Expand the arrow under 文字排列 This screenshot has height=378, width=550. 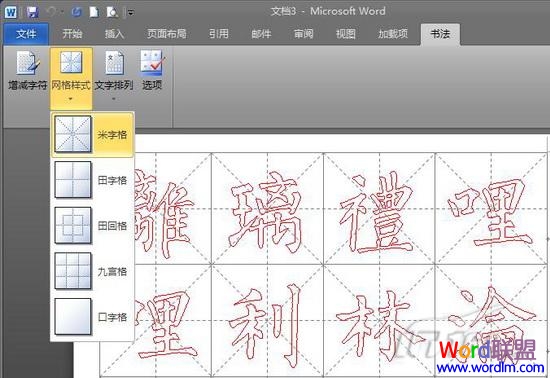click(x=114, y=99)
